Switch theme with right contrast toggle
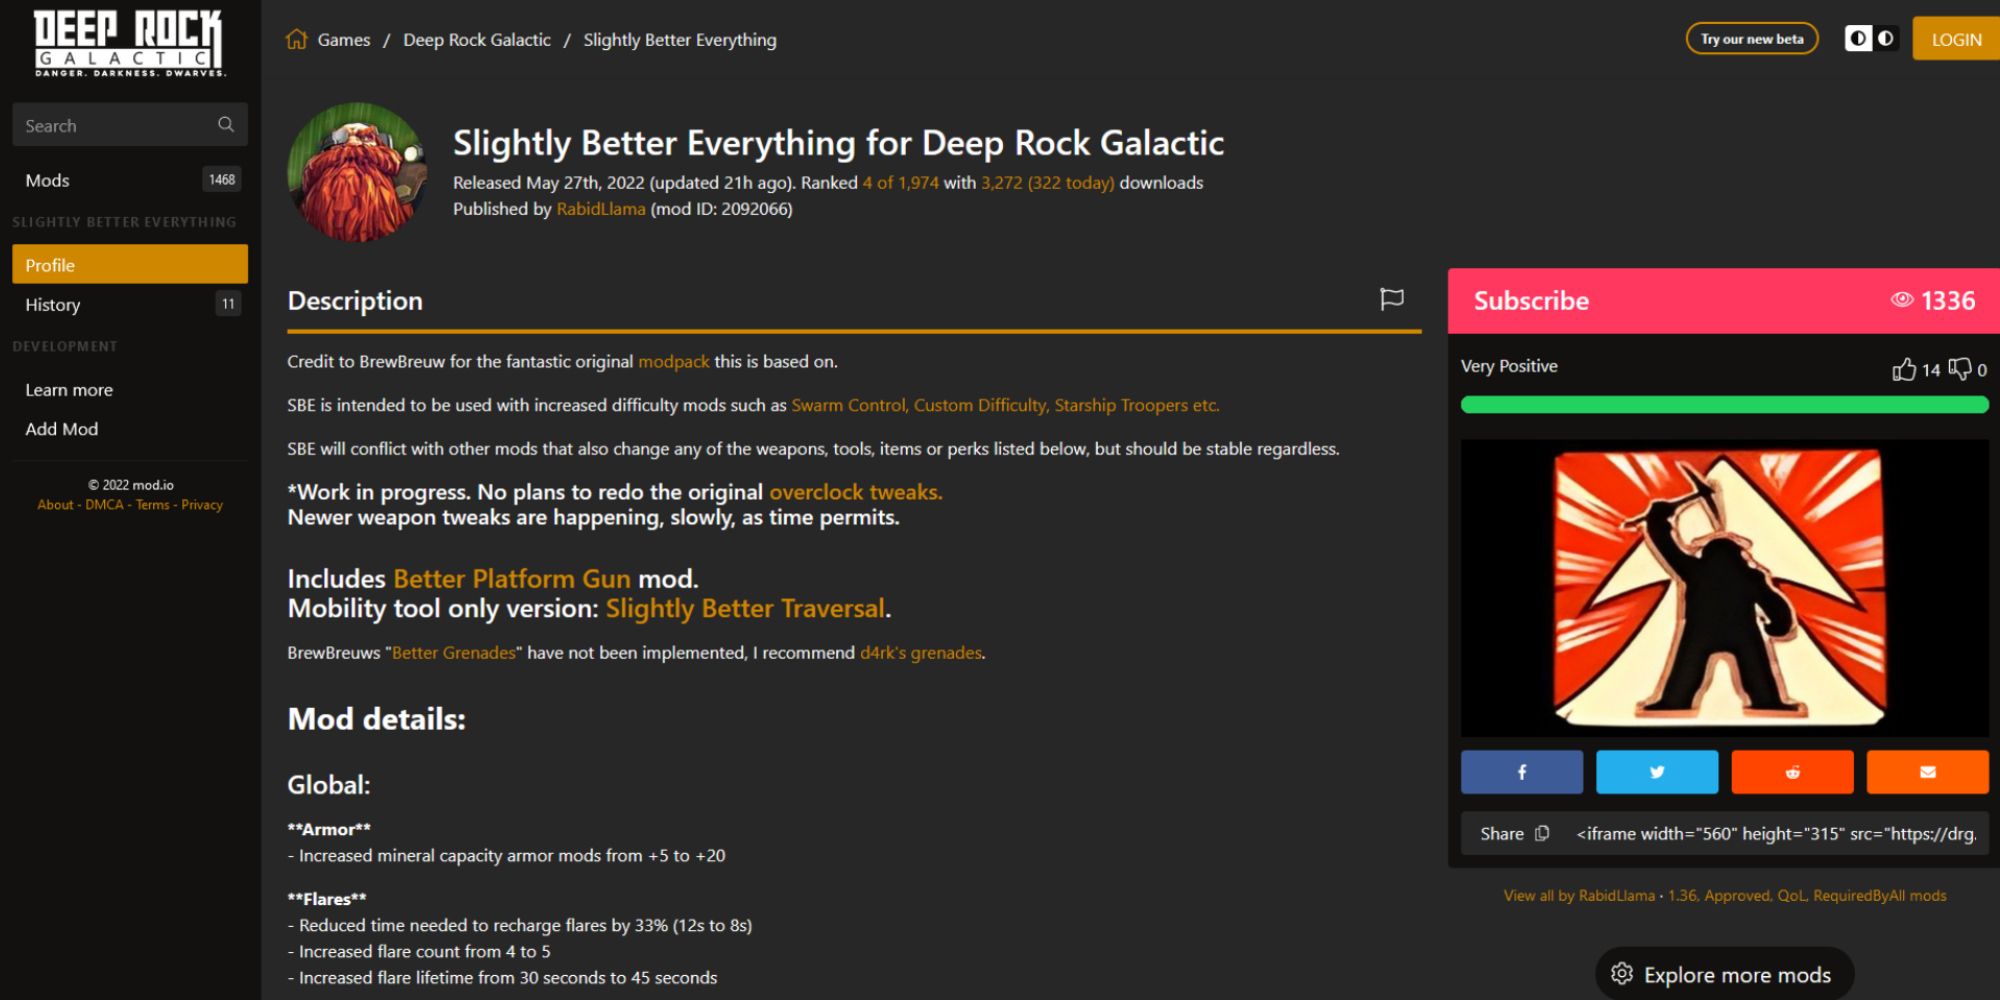 (1885, 39)
